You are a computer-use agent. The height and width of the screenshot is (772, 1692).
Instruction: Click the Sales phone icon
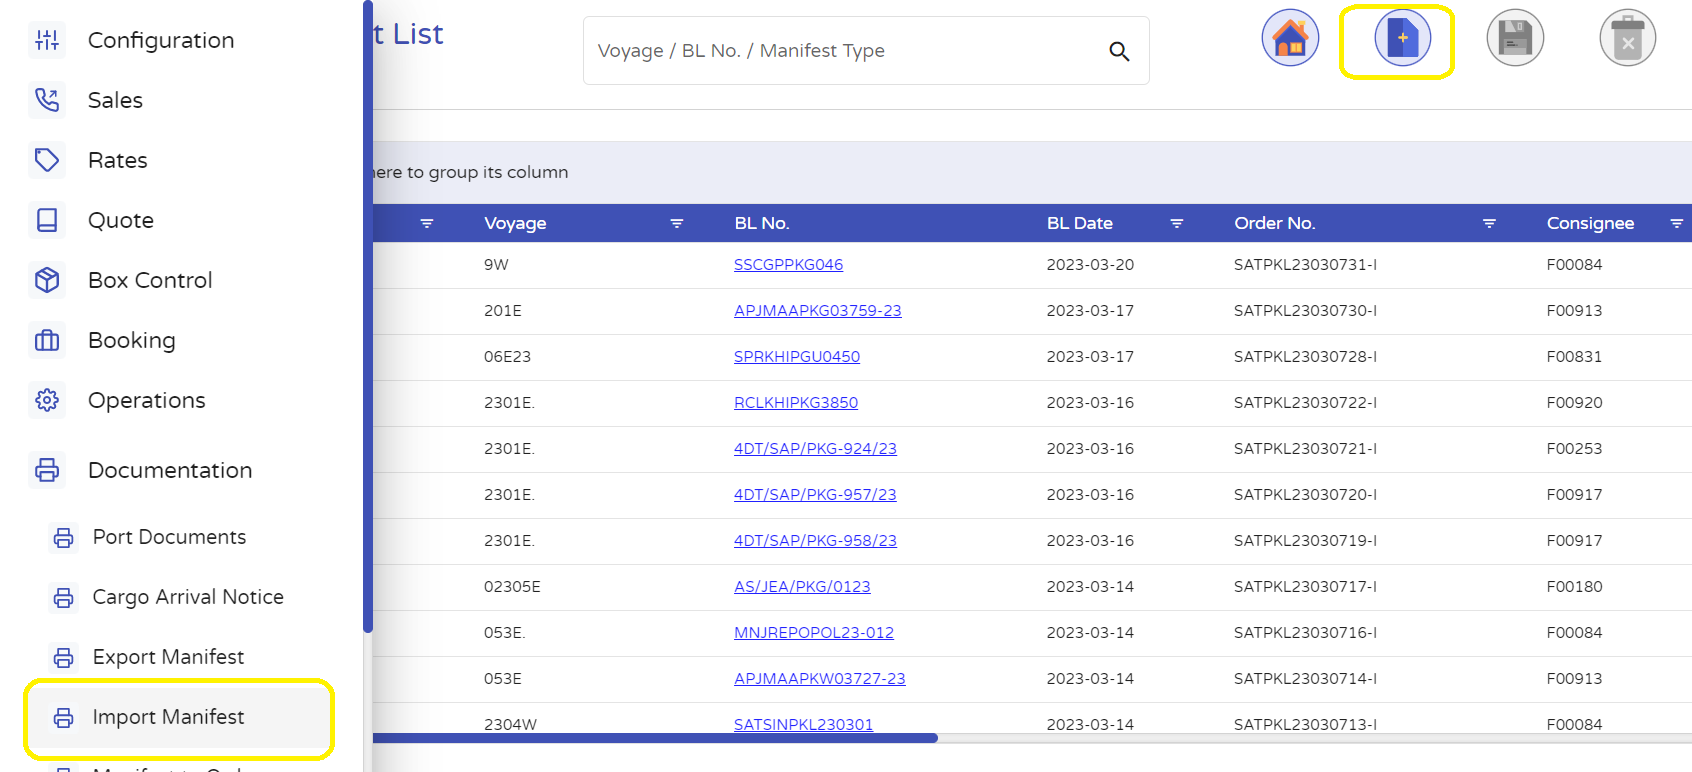click(47, 100)
